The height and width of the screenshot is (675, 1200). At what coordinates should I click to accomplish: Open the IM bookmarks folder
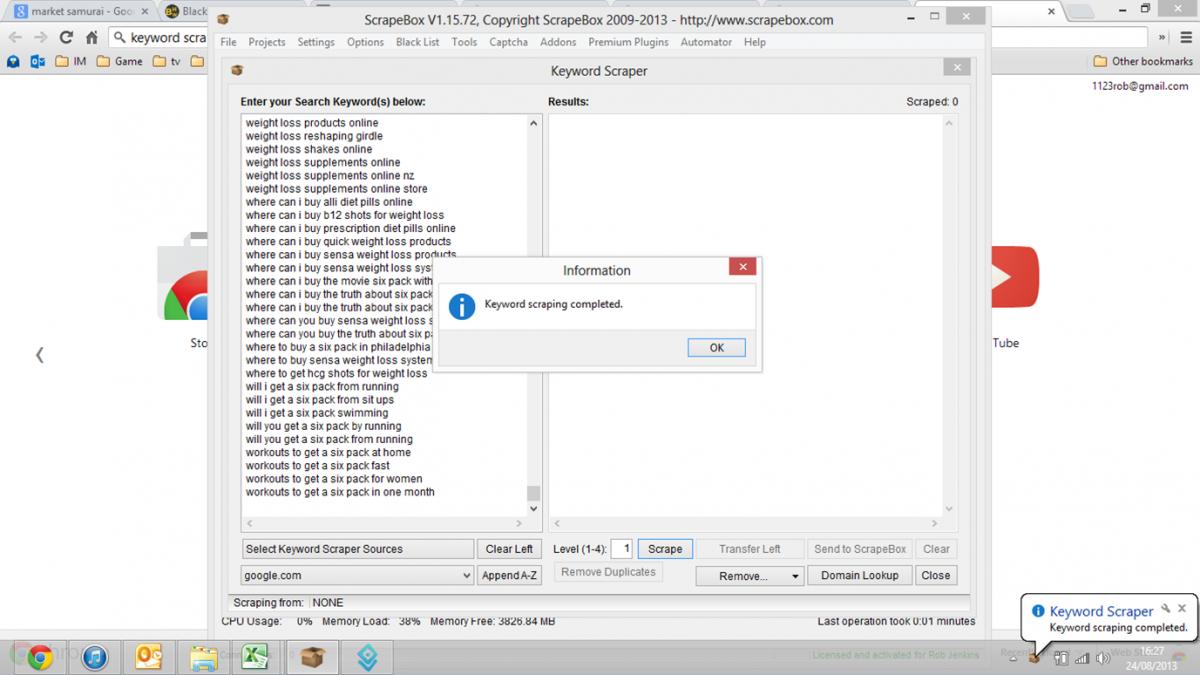(71, 61)
